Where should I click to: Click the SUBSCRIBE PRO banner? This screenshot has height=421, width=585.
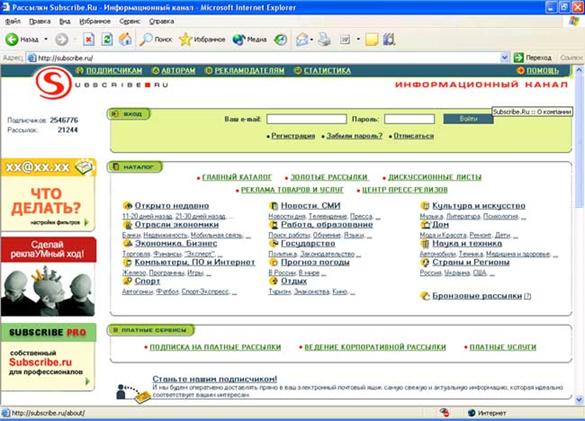coord(48,357)
